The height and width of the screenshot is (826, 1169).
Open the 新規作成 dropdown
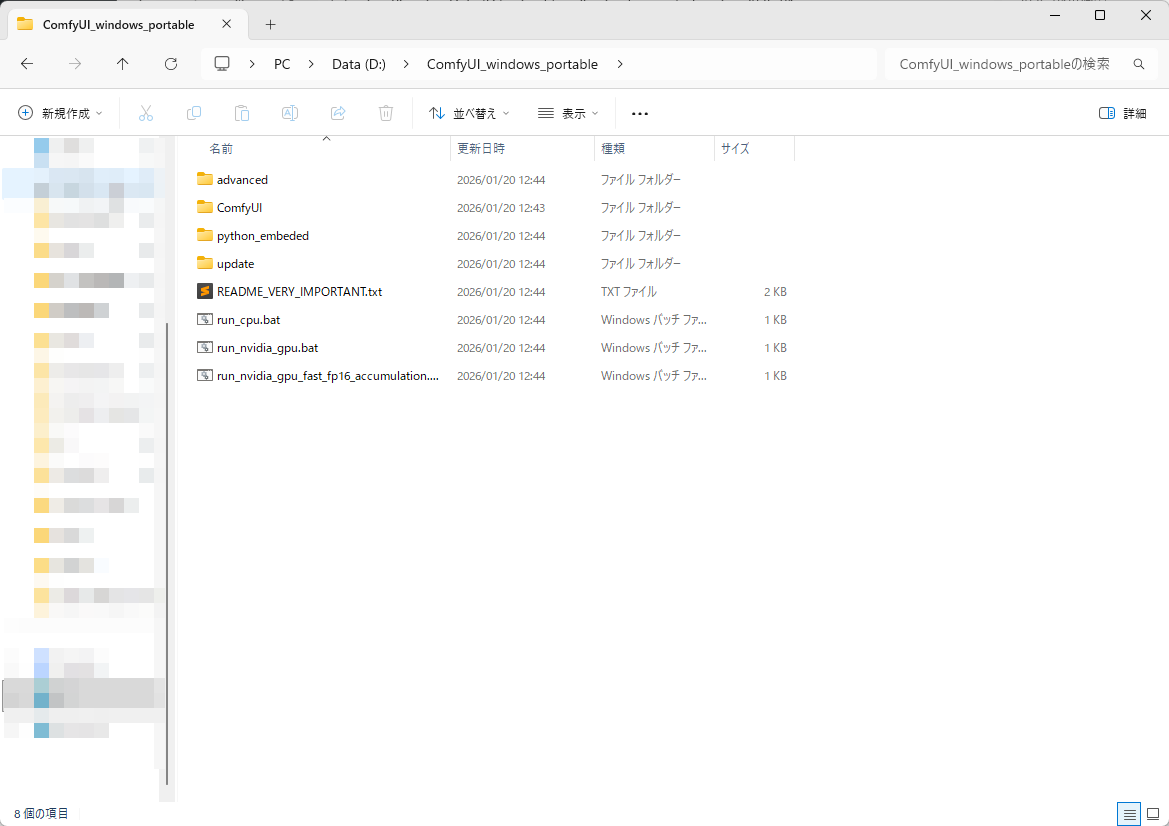[60, 113]
